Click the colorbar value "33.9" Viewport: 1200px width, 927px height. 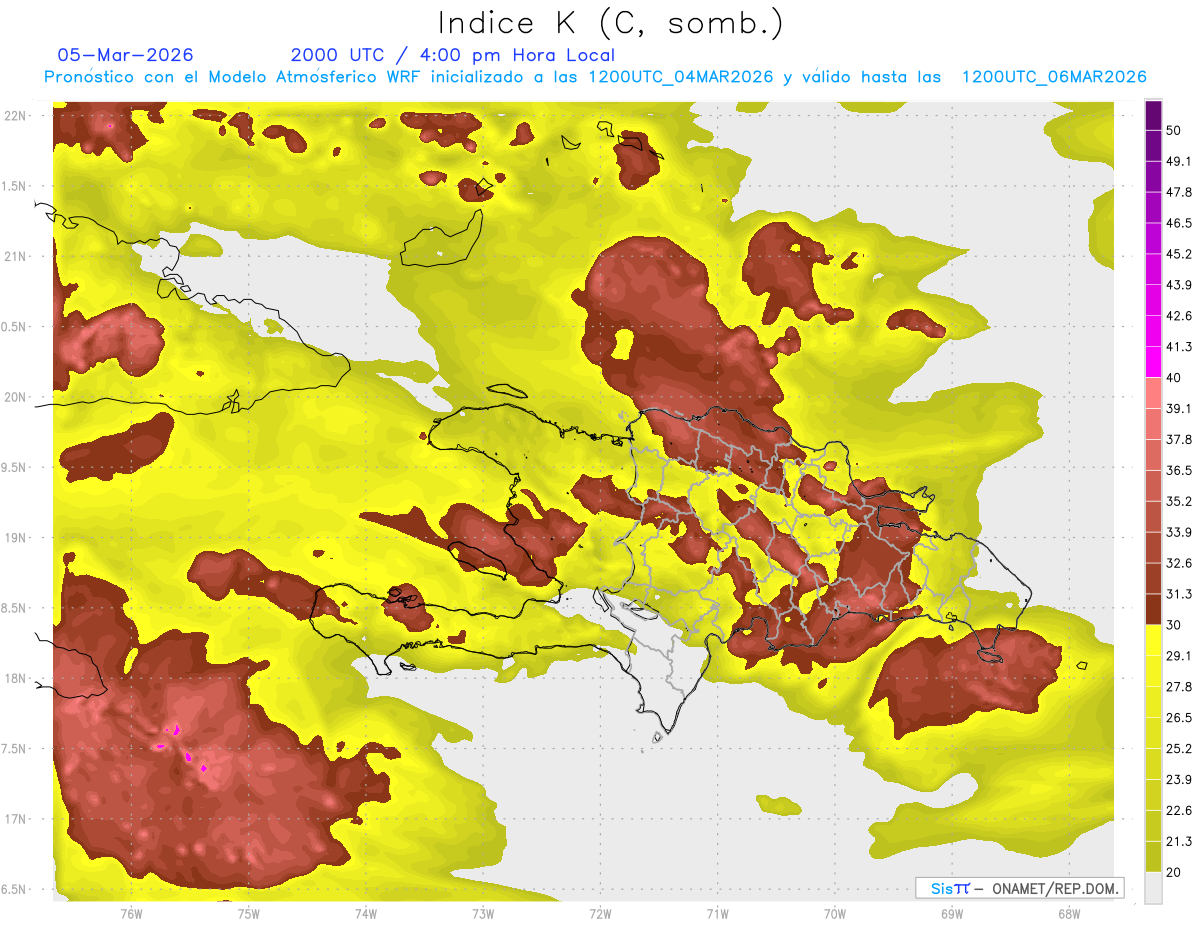point(1180,532)
